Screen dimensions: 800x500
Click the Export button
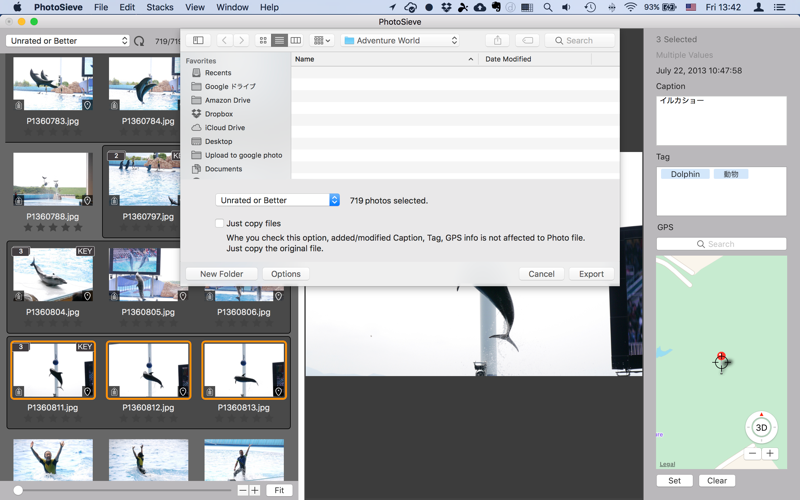[x=591, y=274]
